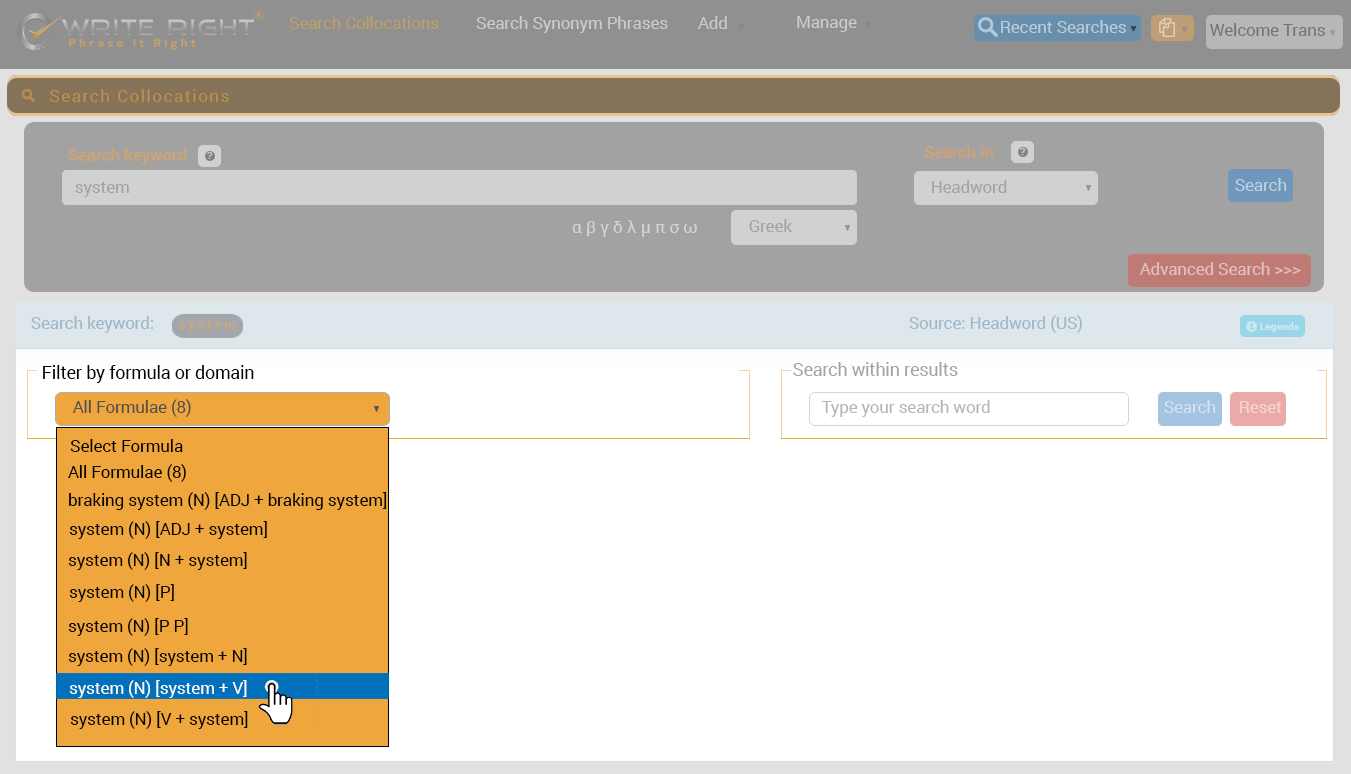
Task: Click the Legends info badge
Action: pos(1272,326)
